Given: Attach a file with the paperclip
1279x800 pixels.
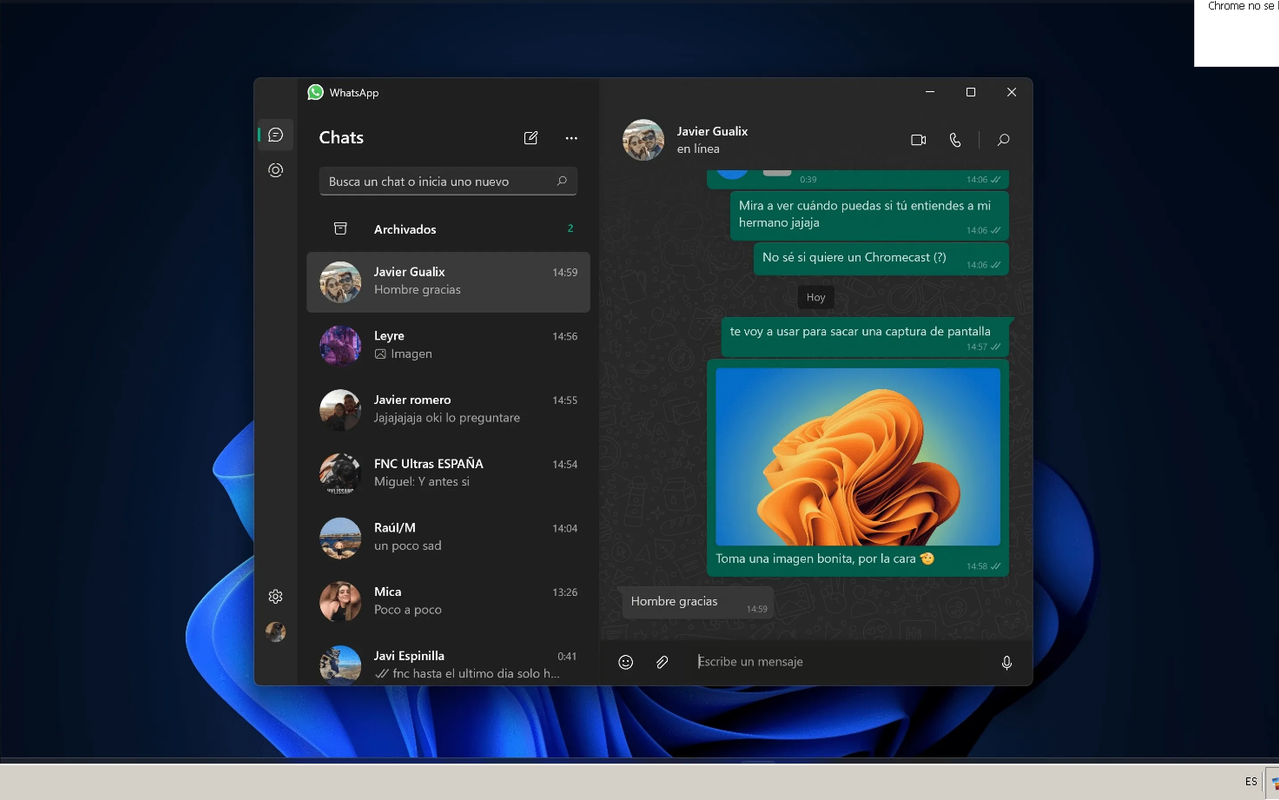Looking at the screenshot, I should coord(662,662).
